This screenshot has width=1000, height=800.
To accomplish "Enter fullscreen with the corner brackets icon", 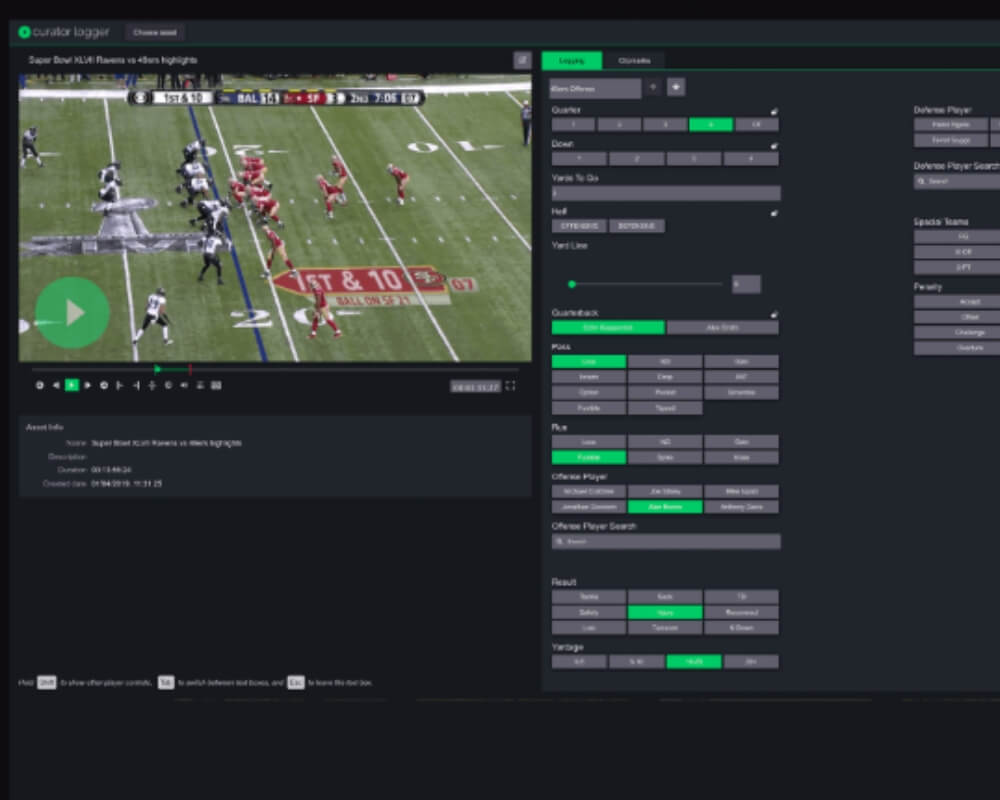I will click(x=510, y=386).
